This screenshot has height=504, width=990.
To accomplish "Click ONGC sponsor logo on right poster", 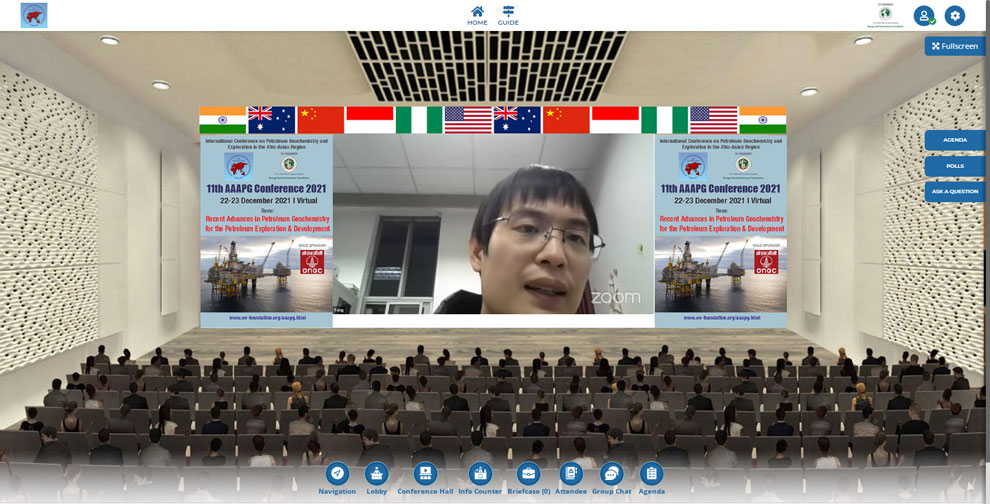I will click(x=766, y=261).
